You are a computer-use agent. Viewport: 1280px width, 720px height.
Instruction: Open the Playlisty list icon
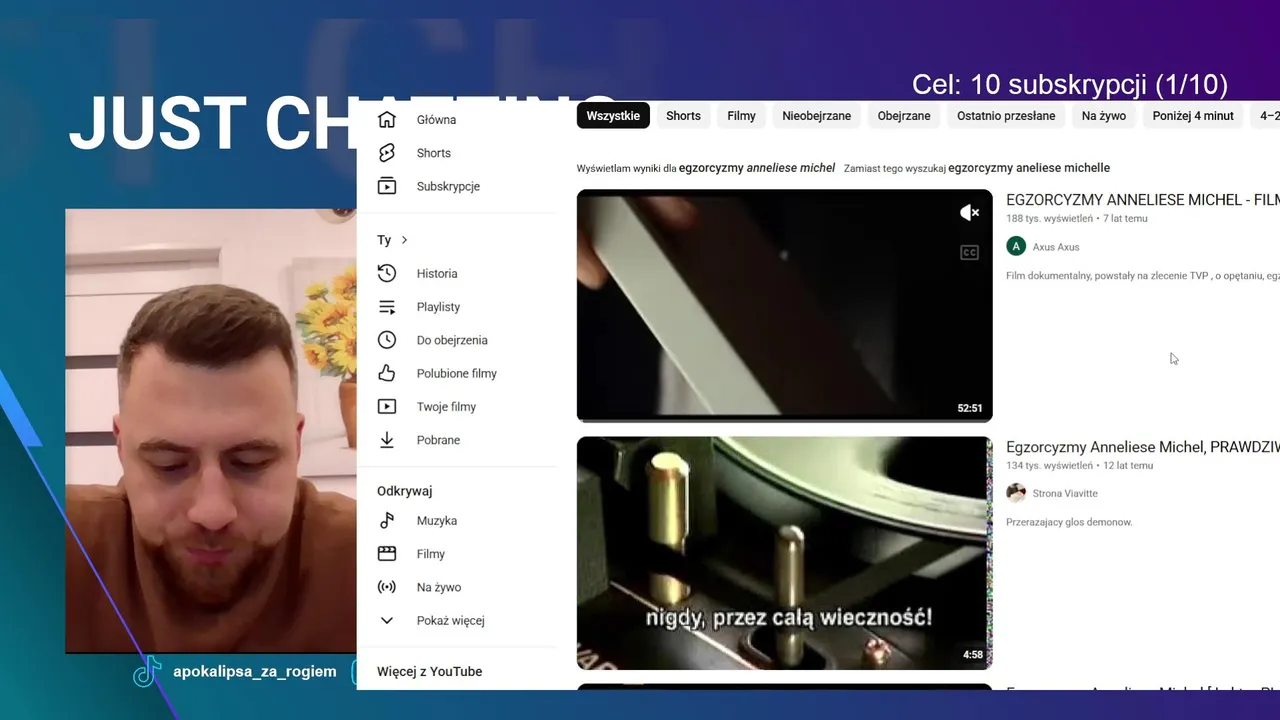coord(387,307)
